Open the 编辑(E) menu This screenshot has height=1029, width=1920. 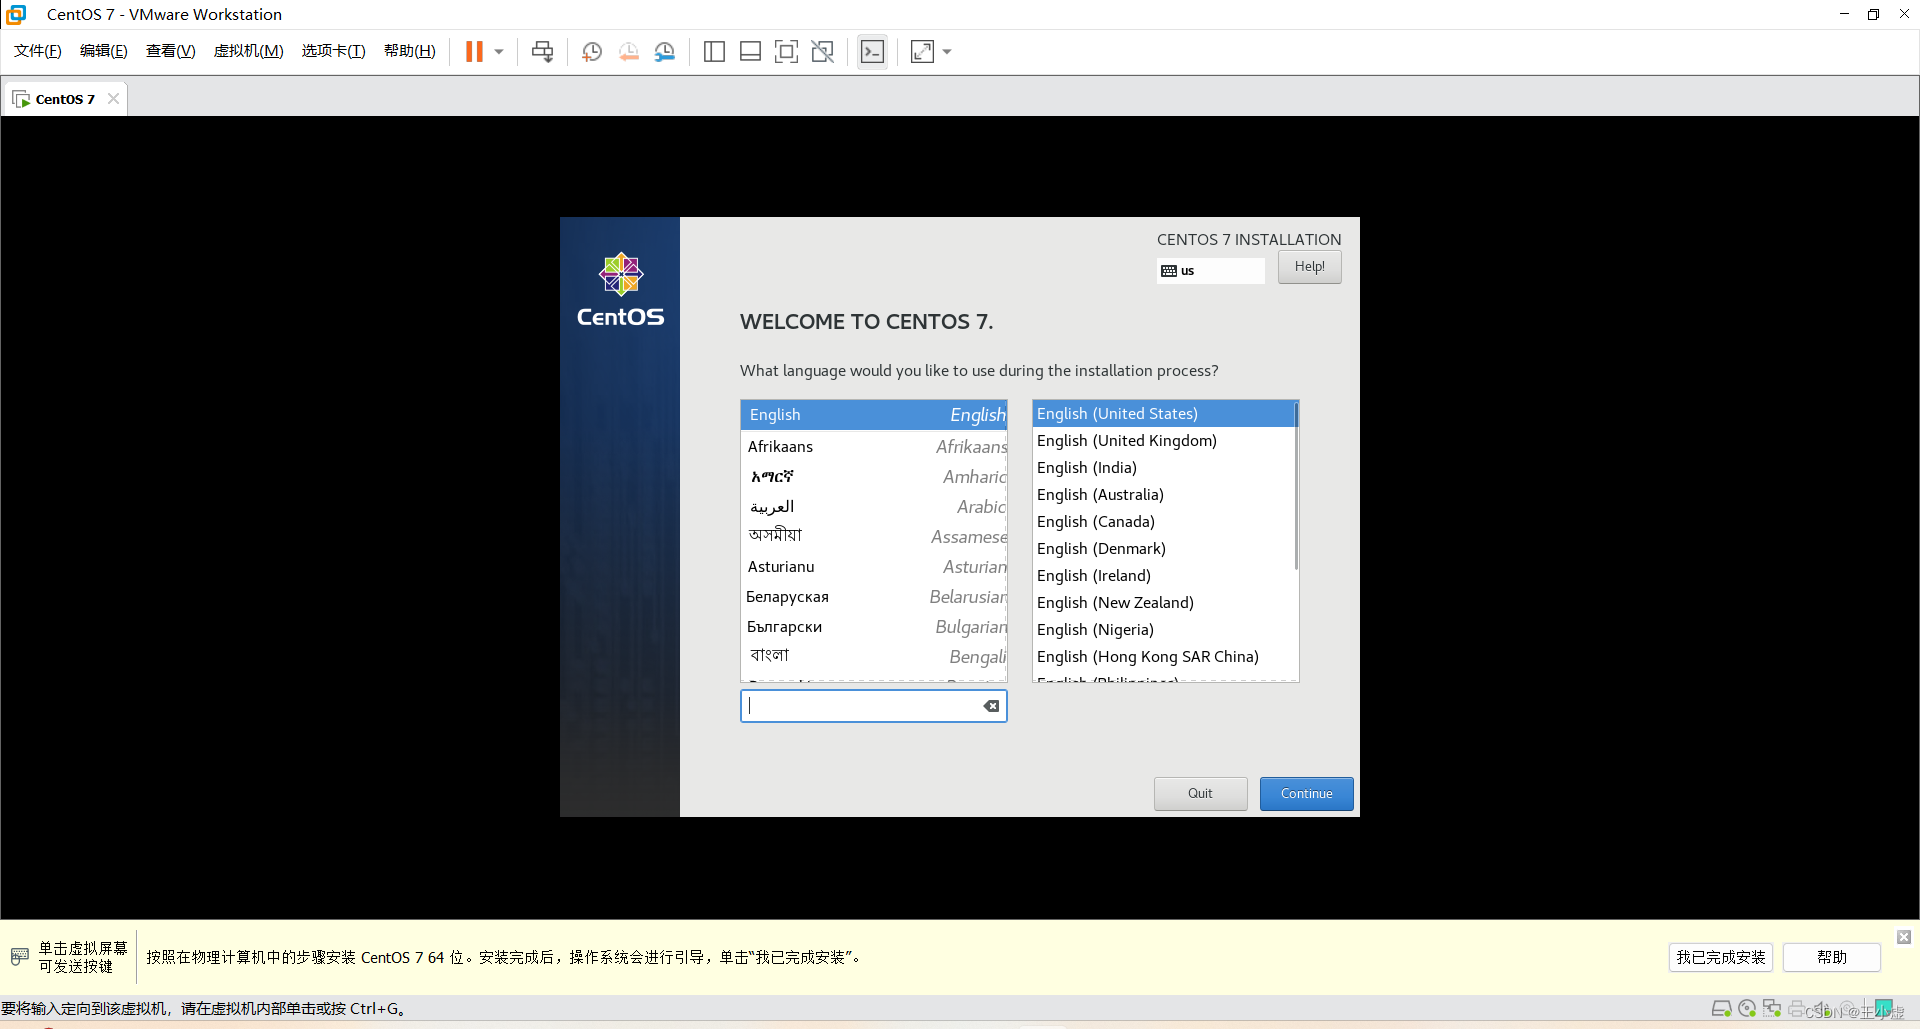(104, 51)
